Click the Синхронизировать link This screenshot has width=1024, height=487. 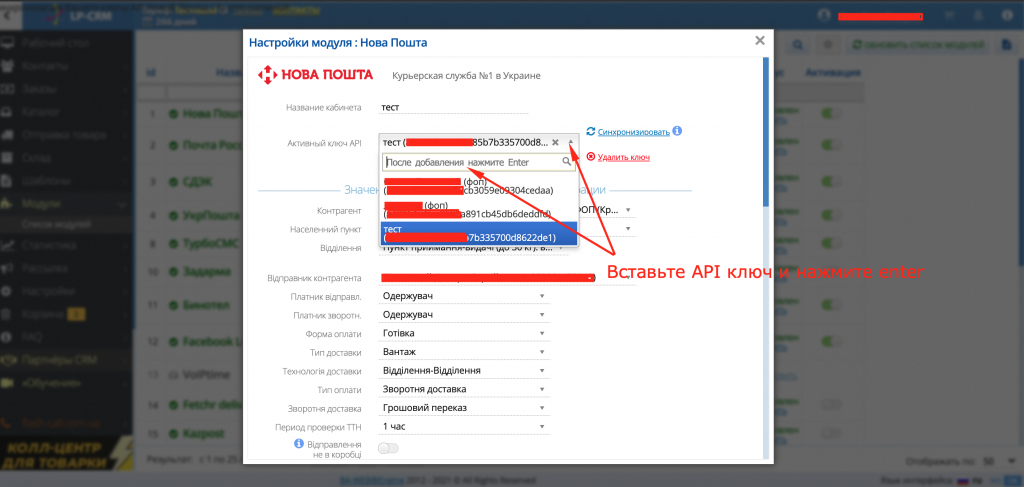[633, 132]
